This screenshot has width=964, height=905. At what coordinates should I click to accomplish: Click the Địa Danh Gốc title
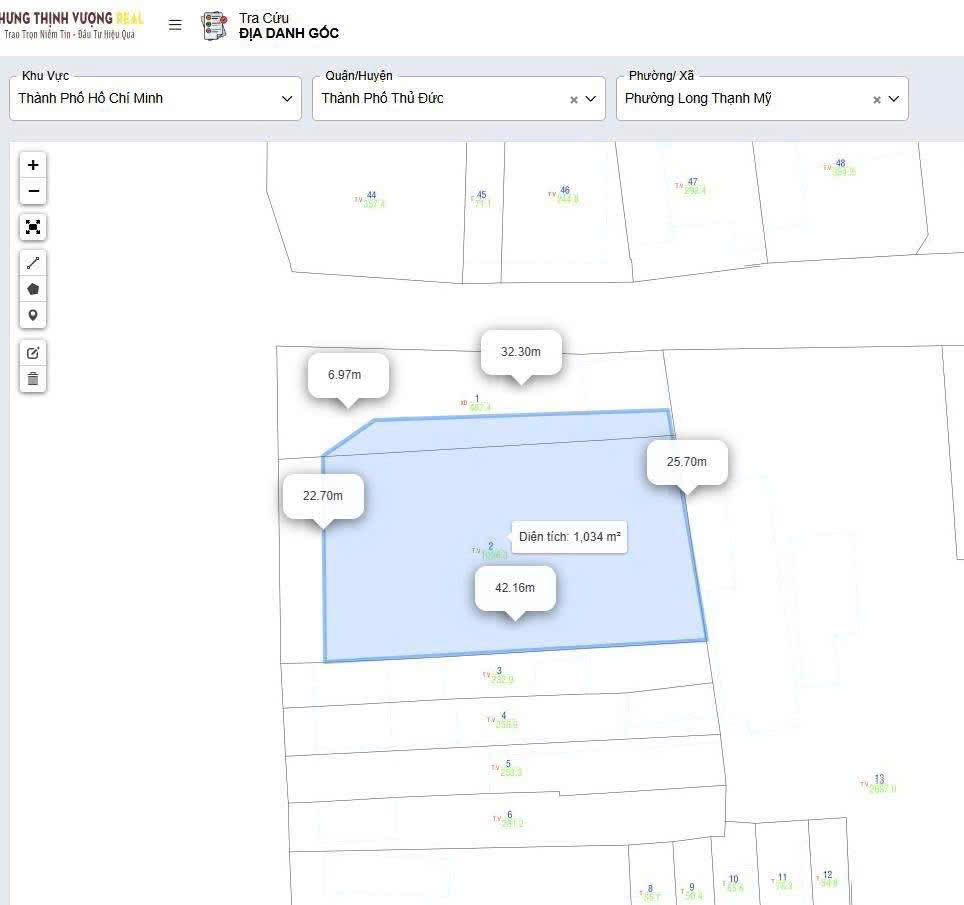[289, 33]
